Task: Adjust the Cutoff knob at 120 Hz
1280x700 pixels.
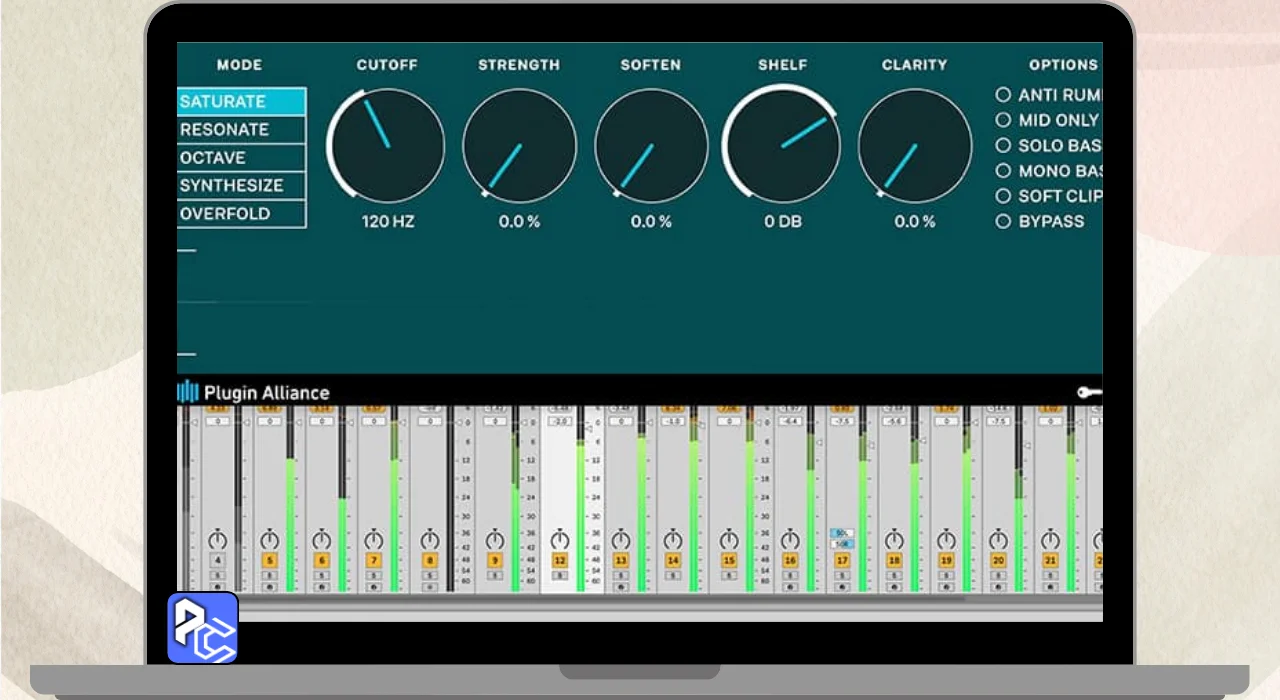Action: (x=386, y=145)
